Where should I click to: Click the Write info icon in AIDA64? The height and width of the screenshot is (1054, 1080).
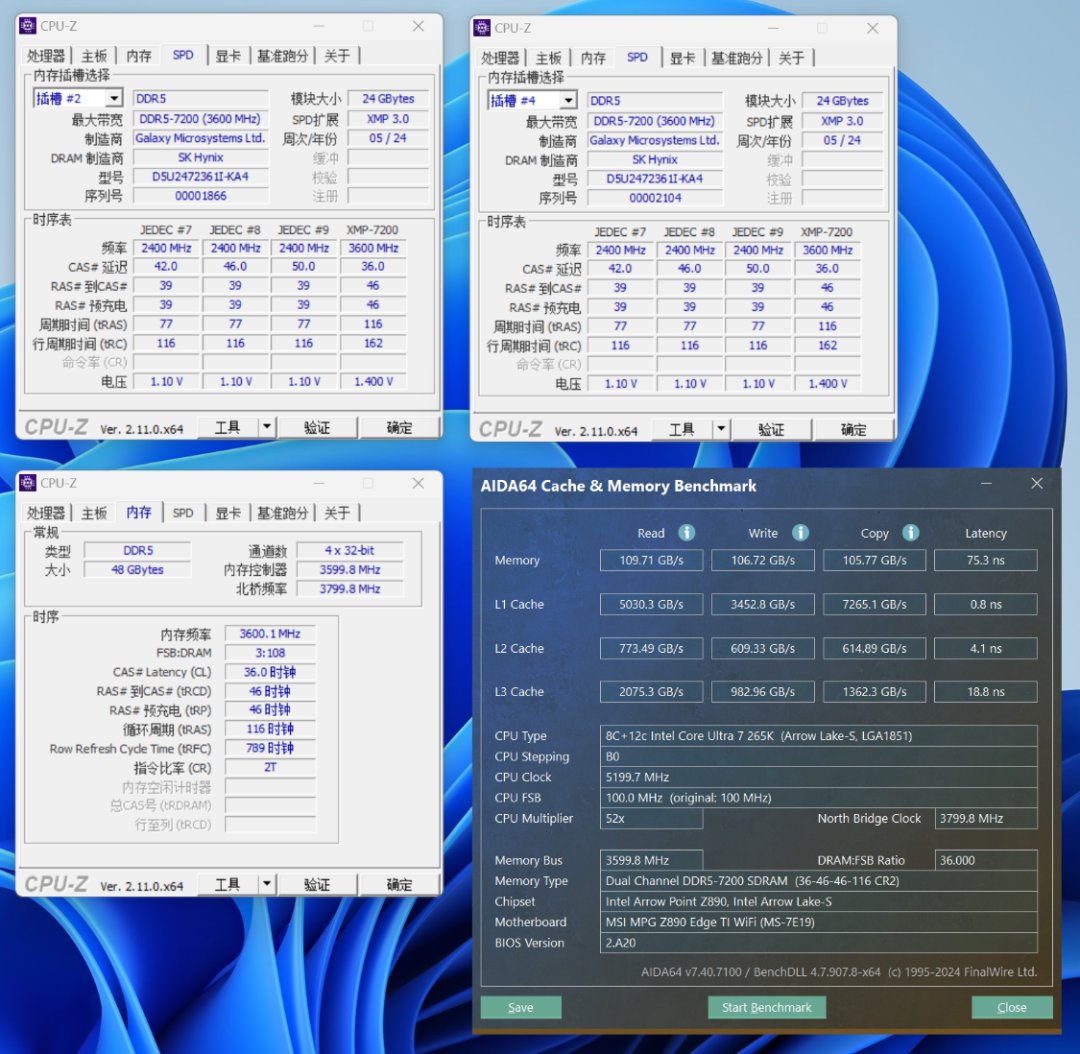(800, 533)
